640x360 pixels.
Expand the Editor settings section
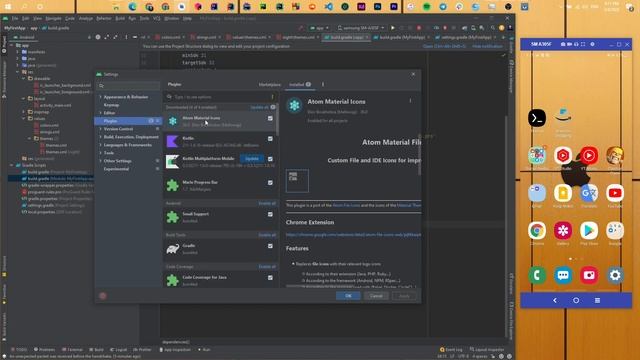[x=100, y=113]
